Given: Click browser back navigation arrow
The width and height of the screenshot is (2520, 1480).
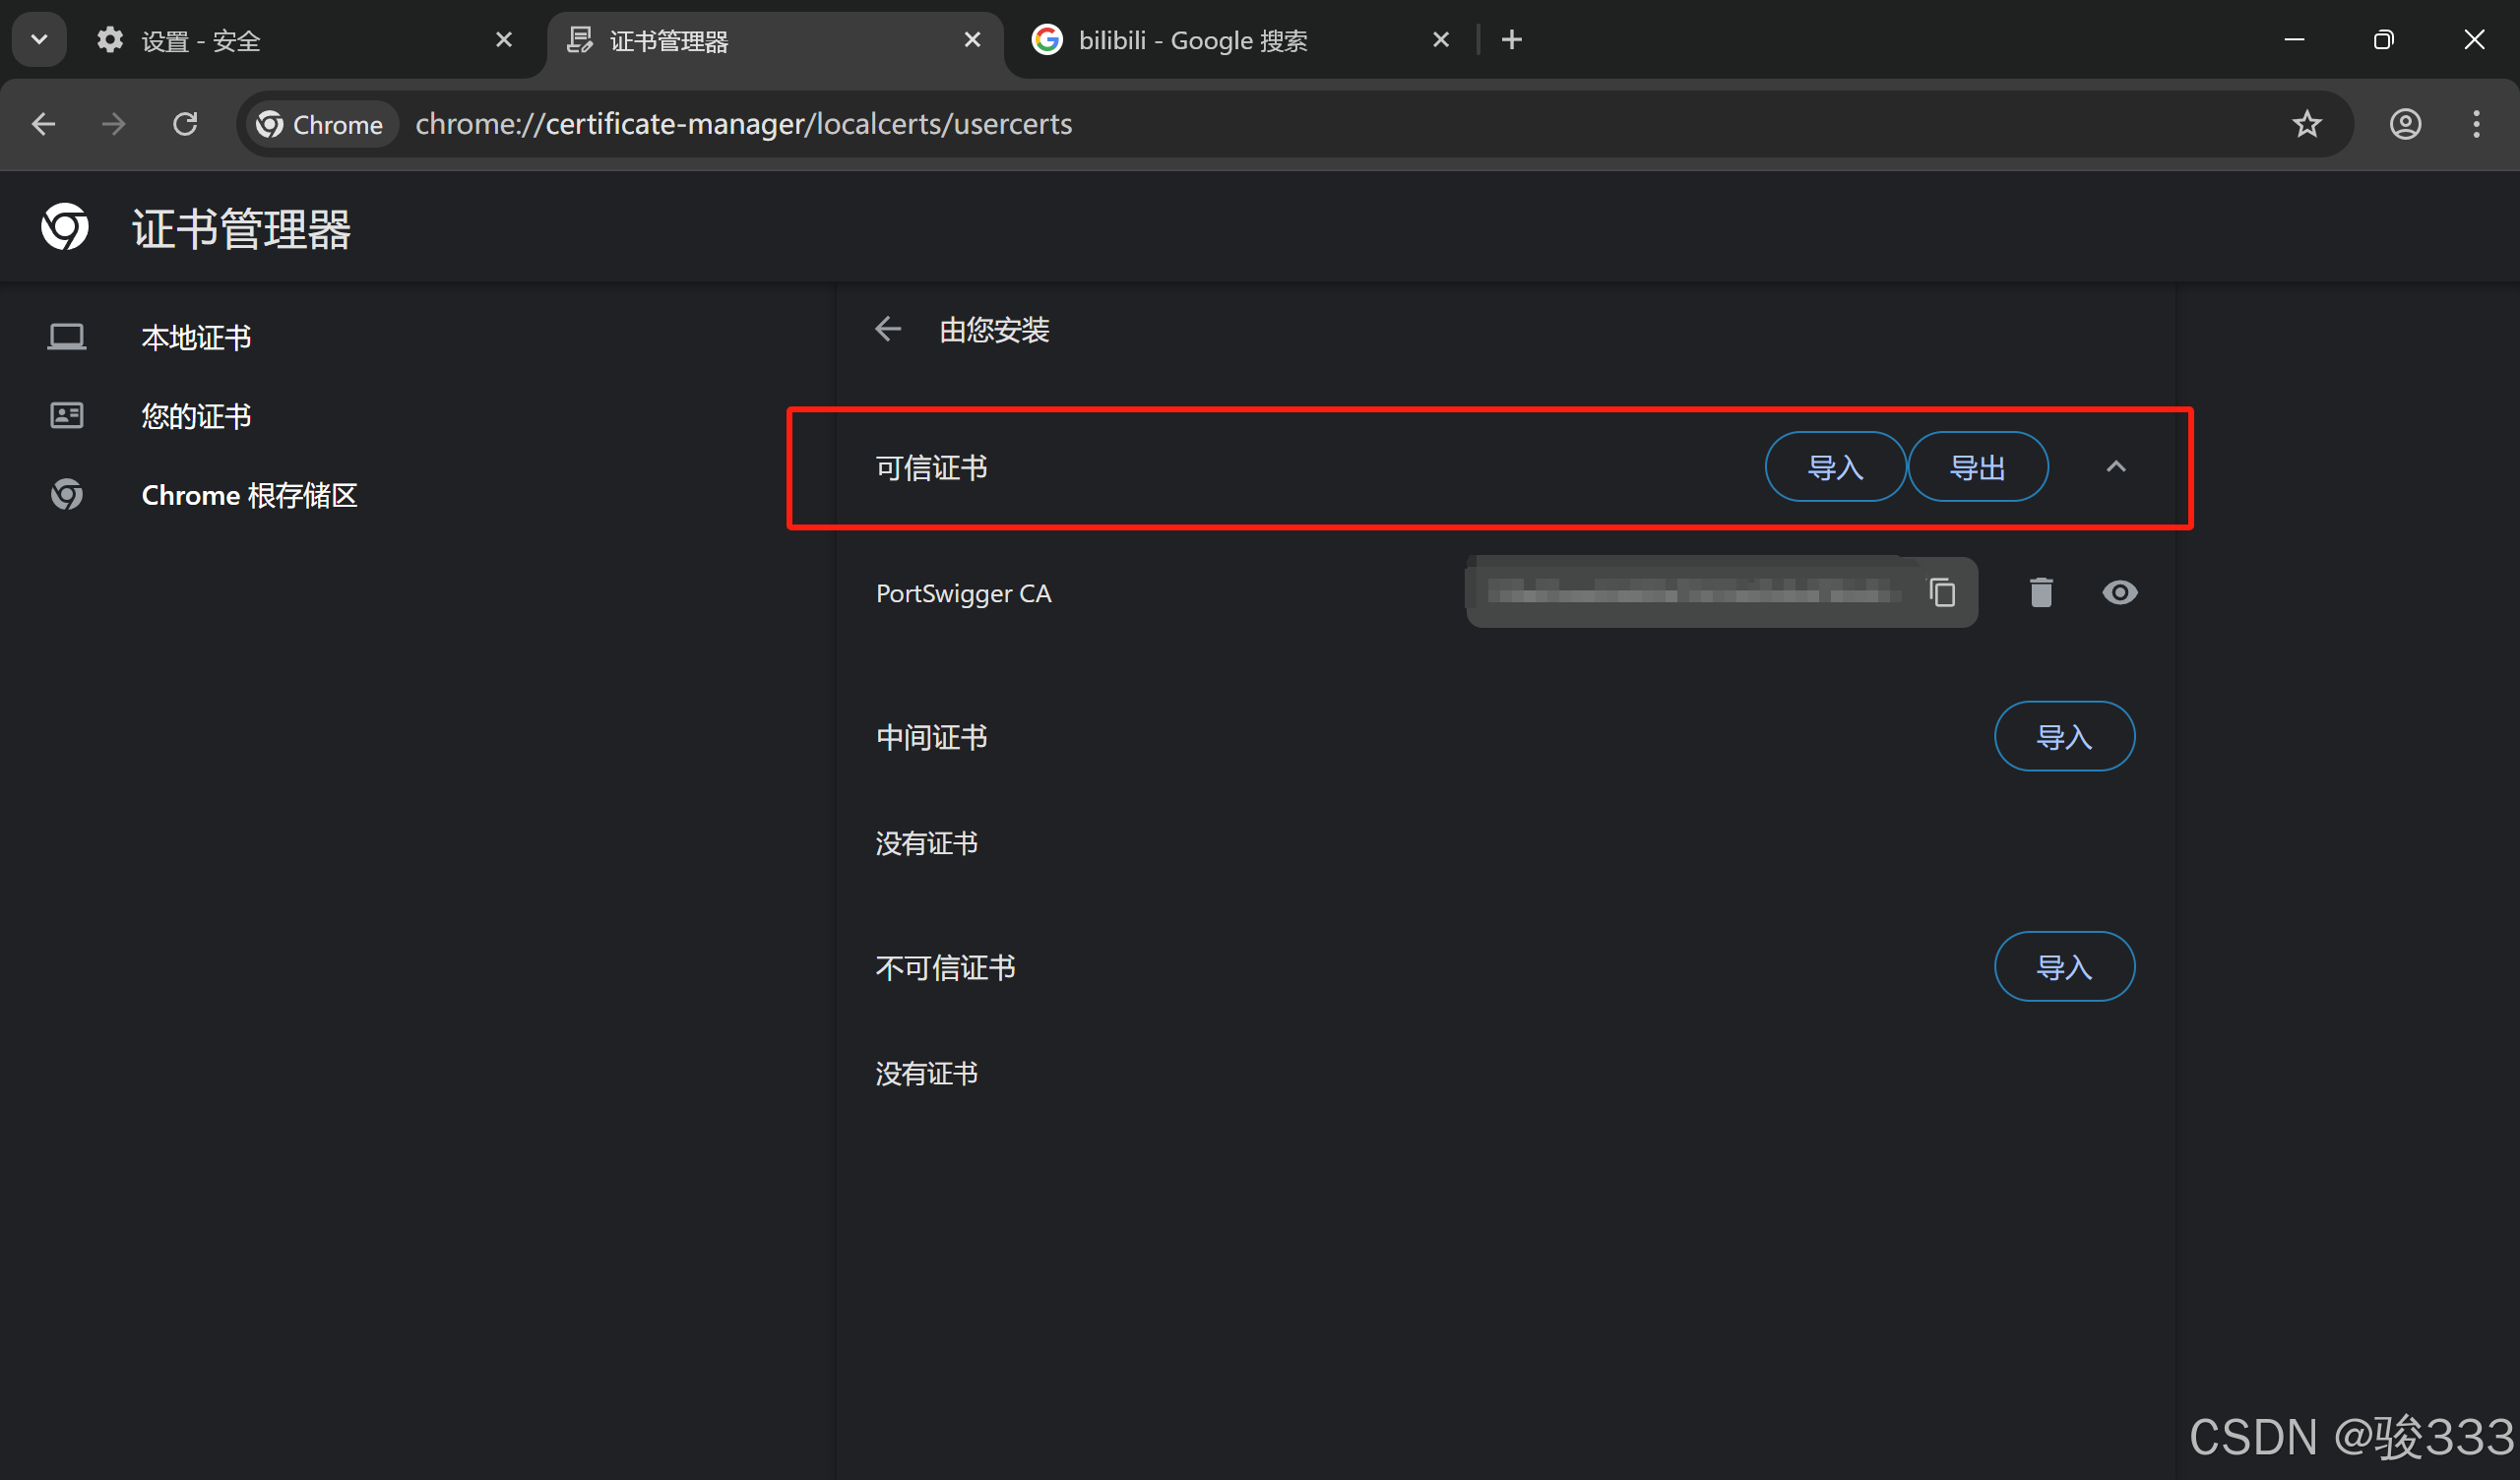Looking at the screenshot, I should click(x=43, y=124).
